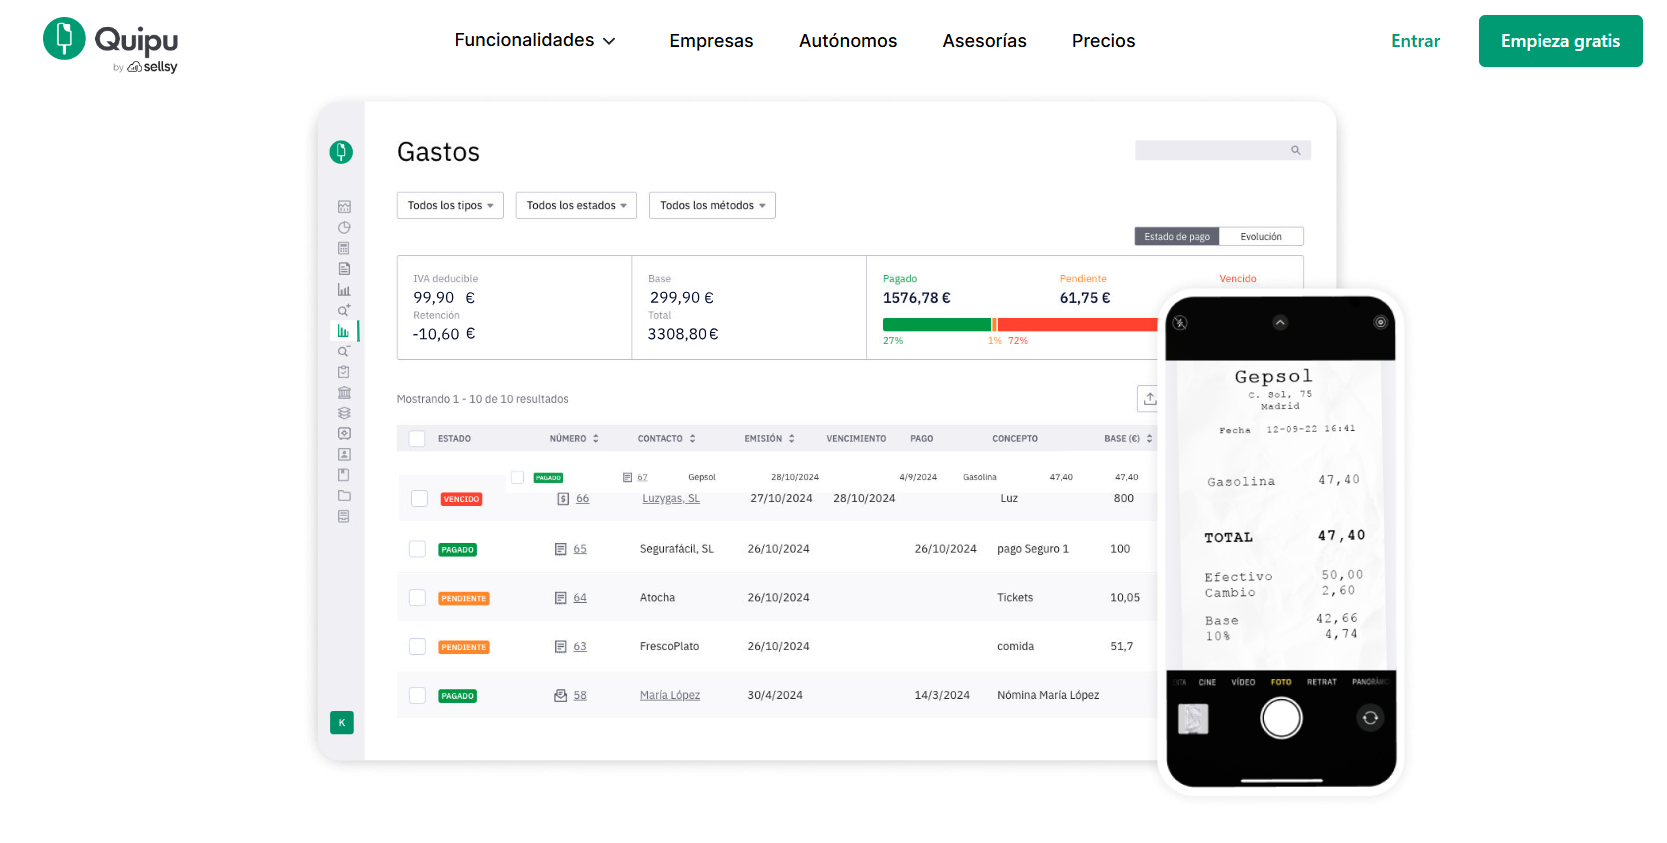Click the search magnifier icon in Gastos

pyautogui.click(x=1295, y=150)
